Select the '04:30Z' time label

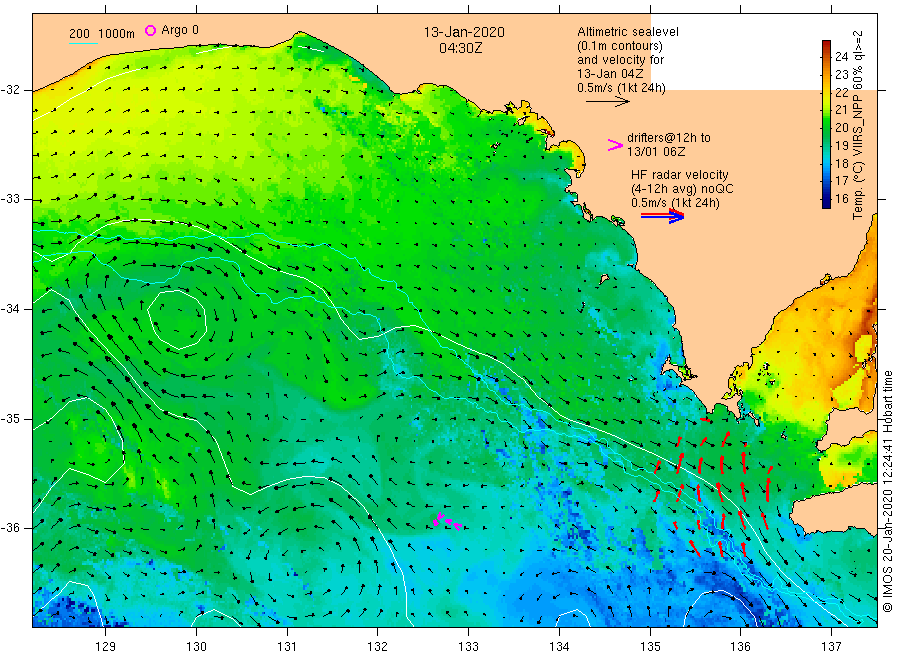click(x=460, y=48)
